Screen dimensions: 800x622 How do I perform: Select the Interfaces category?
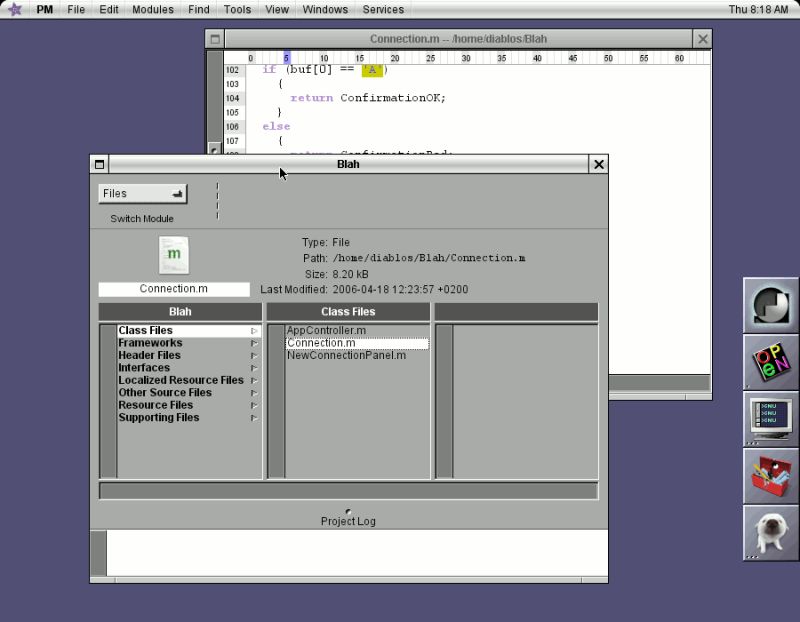click(x=143, y=367)
